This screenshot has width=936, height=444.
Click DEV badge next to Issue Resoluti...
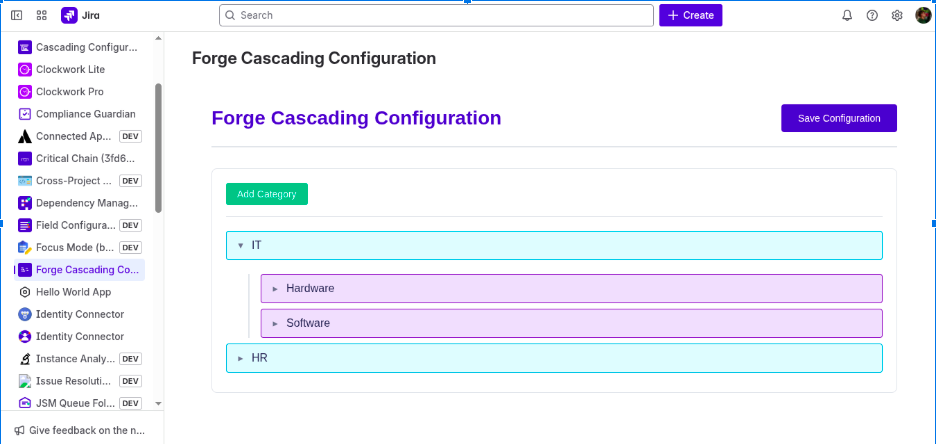(131, 381)
